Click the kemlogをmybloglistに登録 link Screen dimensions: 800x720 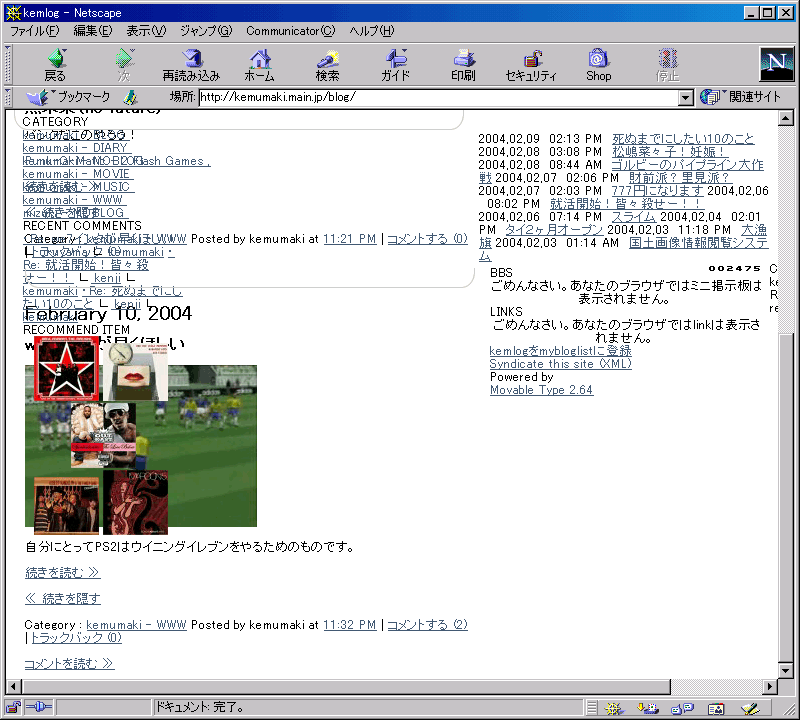(560, 351)
